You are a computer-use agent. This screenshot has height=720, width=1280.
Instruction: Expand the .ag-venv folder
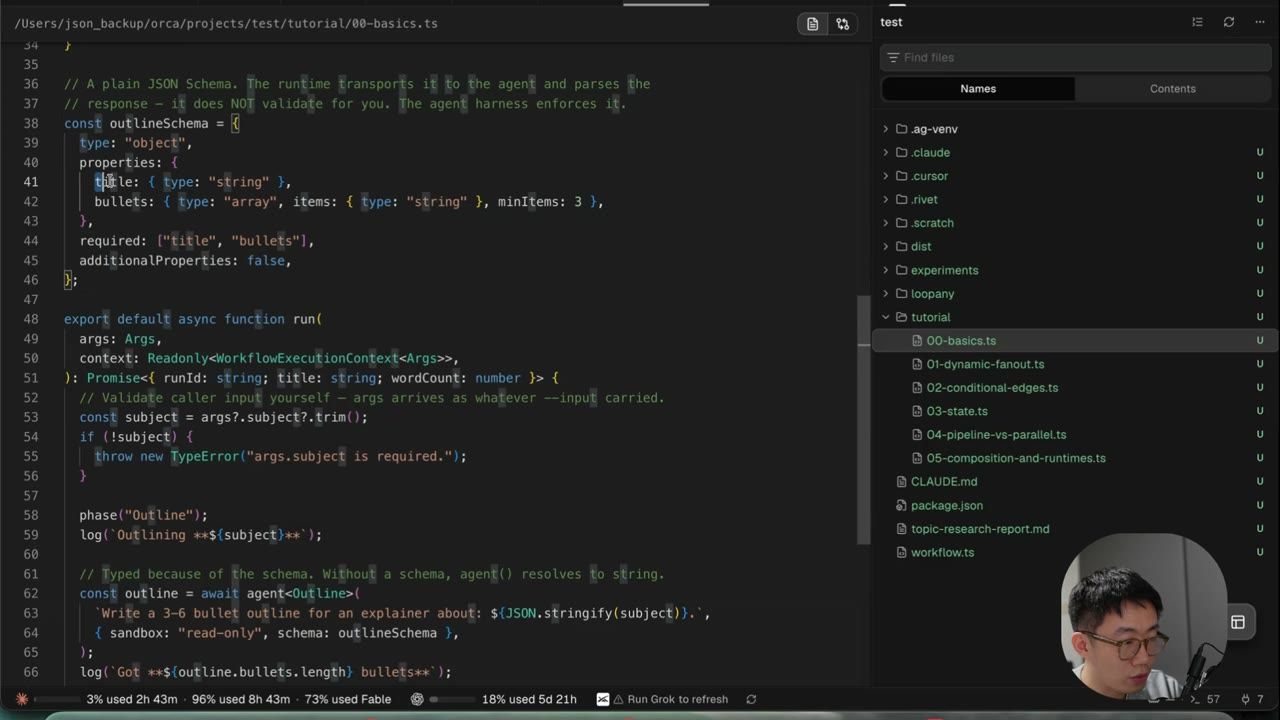click(885, 129)
